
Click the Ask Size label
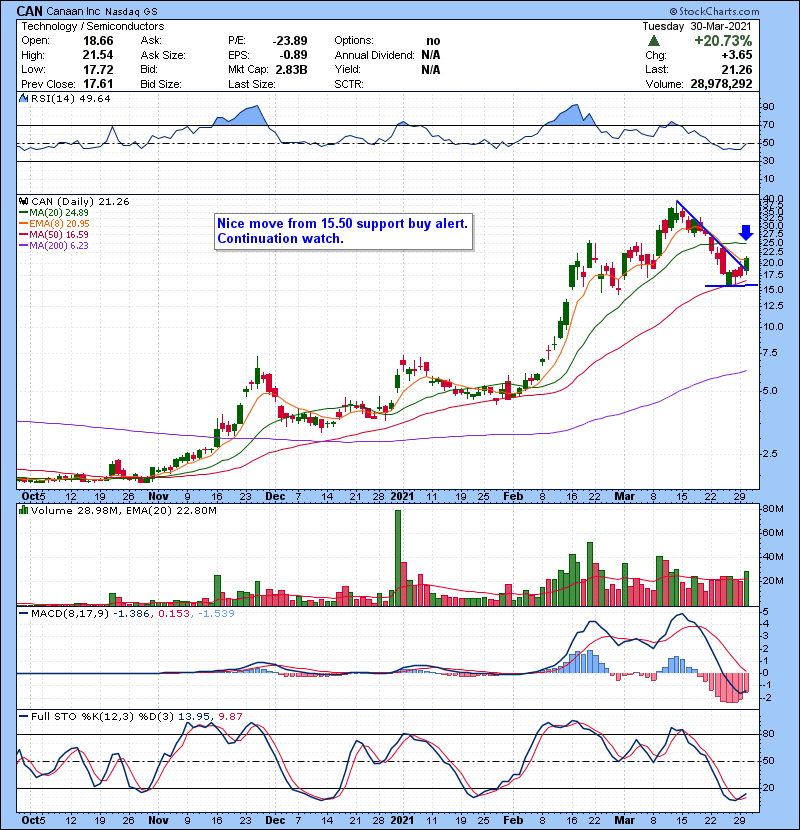[x=163, y=55]
